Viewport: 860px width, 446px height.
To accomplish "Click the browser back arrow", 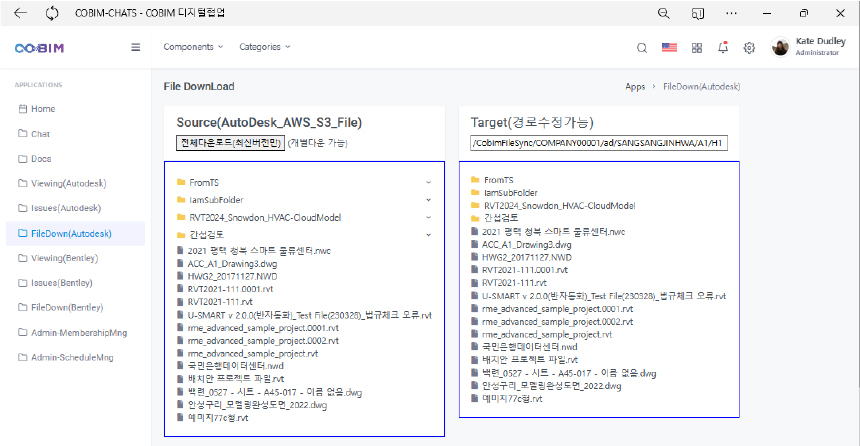I will click(20, 13).
